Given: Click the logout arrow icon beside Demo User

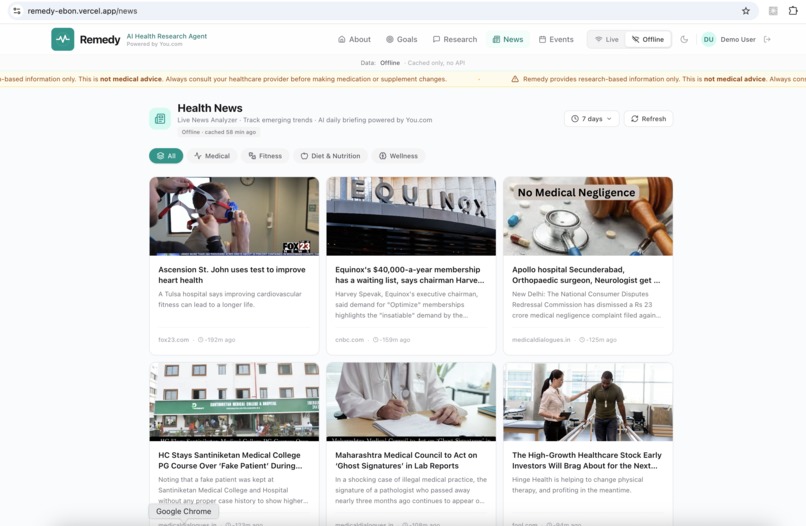Looking at the screenshot, I should click(767, 39).
